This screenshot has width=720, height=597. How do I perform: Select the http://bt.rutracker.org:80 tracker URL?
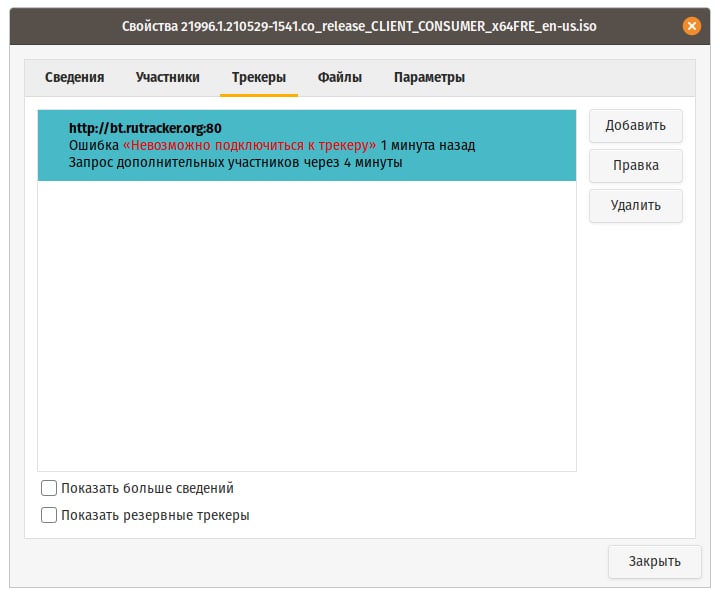click(145, 128)
